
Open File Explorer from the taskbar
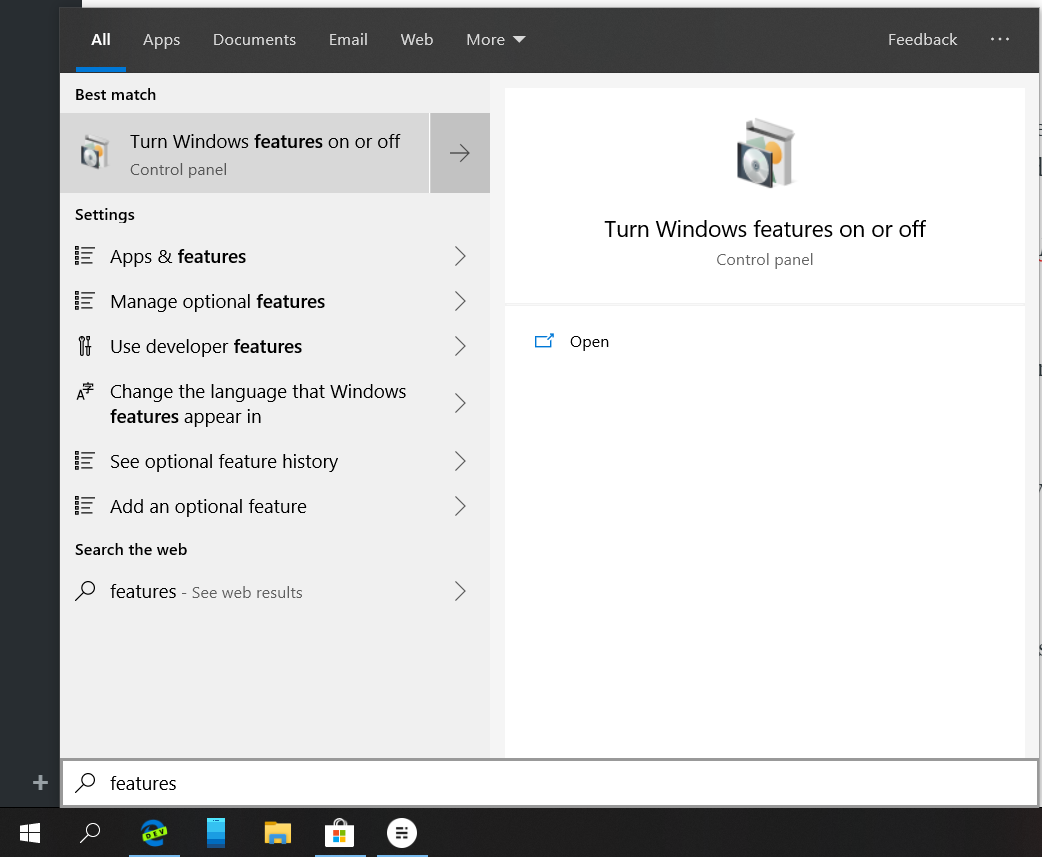point(277,832)
